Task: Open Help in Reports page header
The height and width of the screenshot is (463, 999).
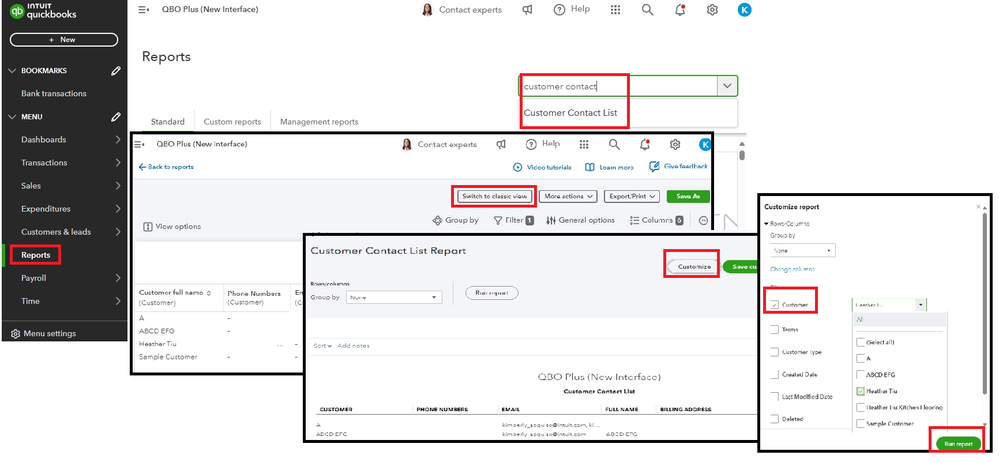Action: 571,10
